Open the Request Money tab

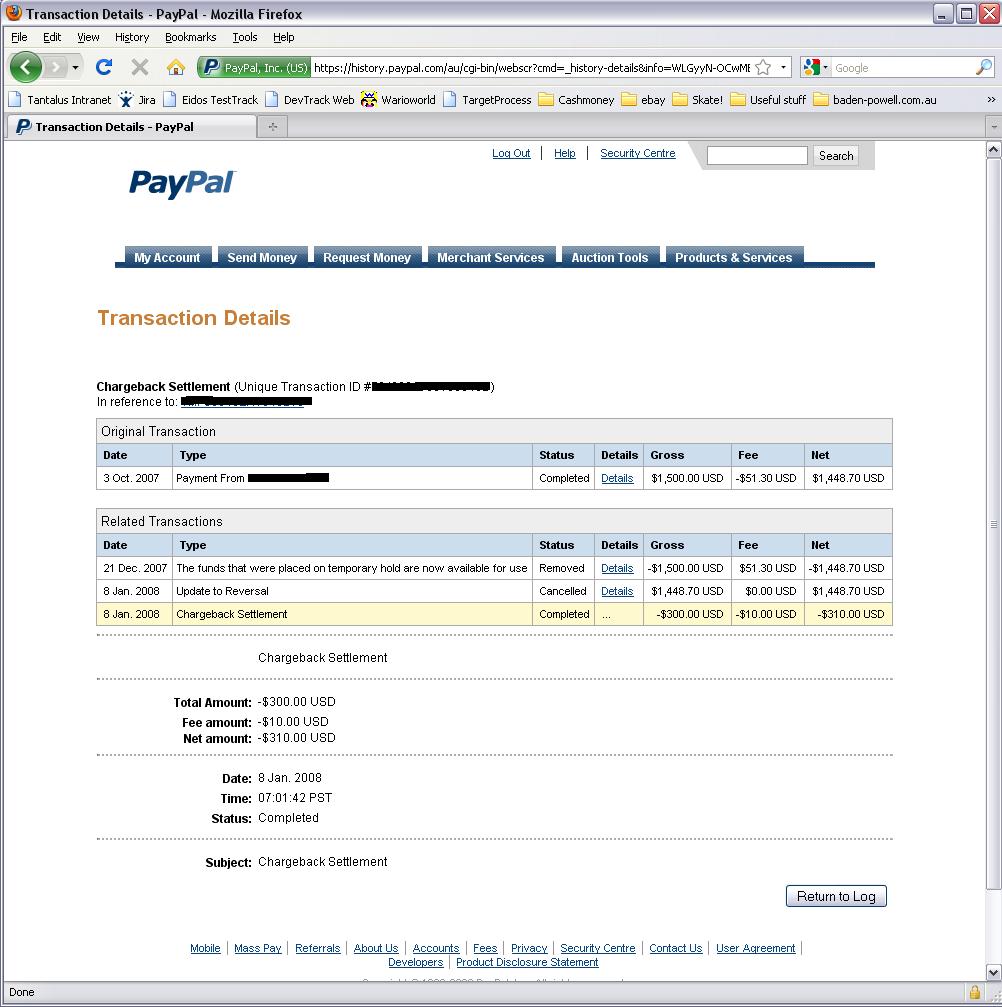(x=367, y=257)
